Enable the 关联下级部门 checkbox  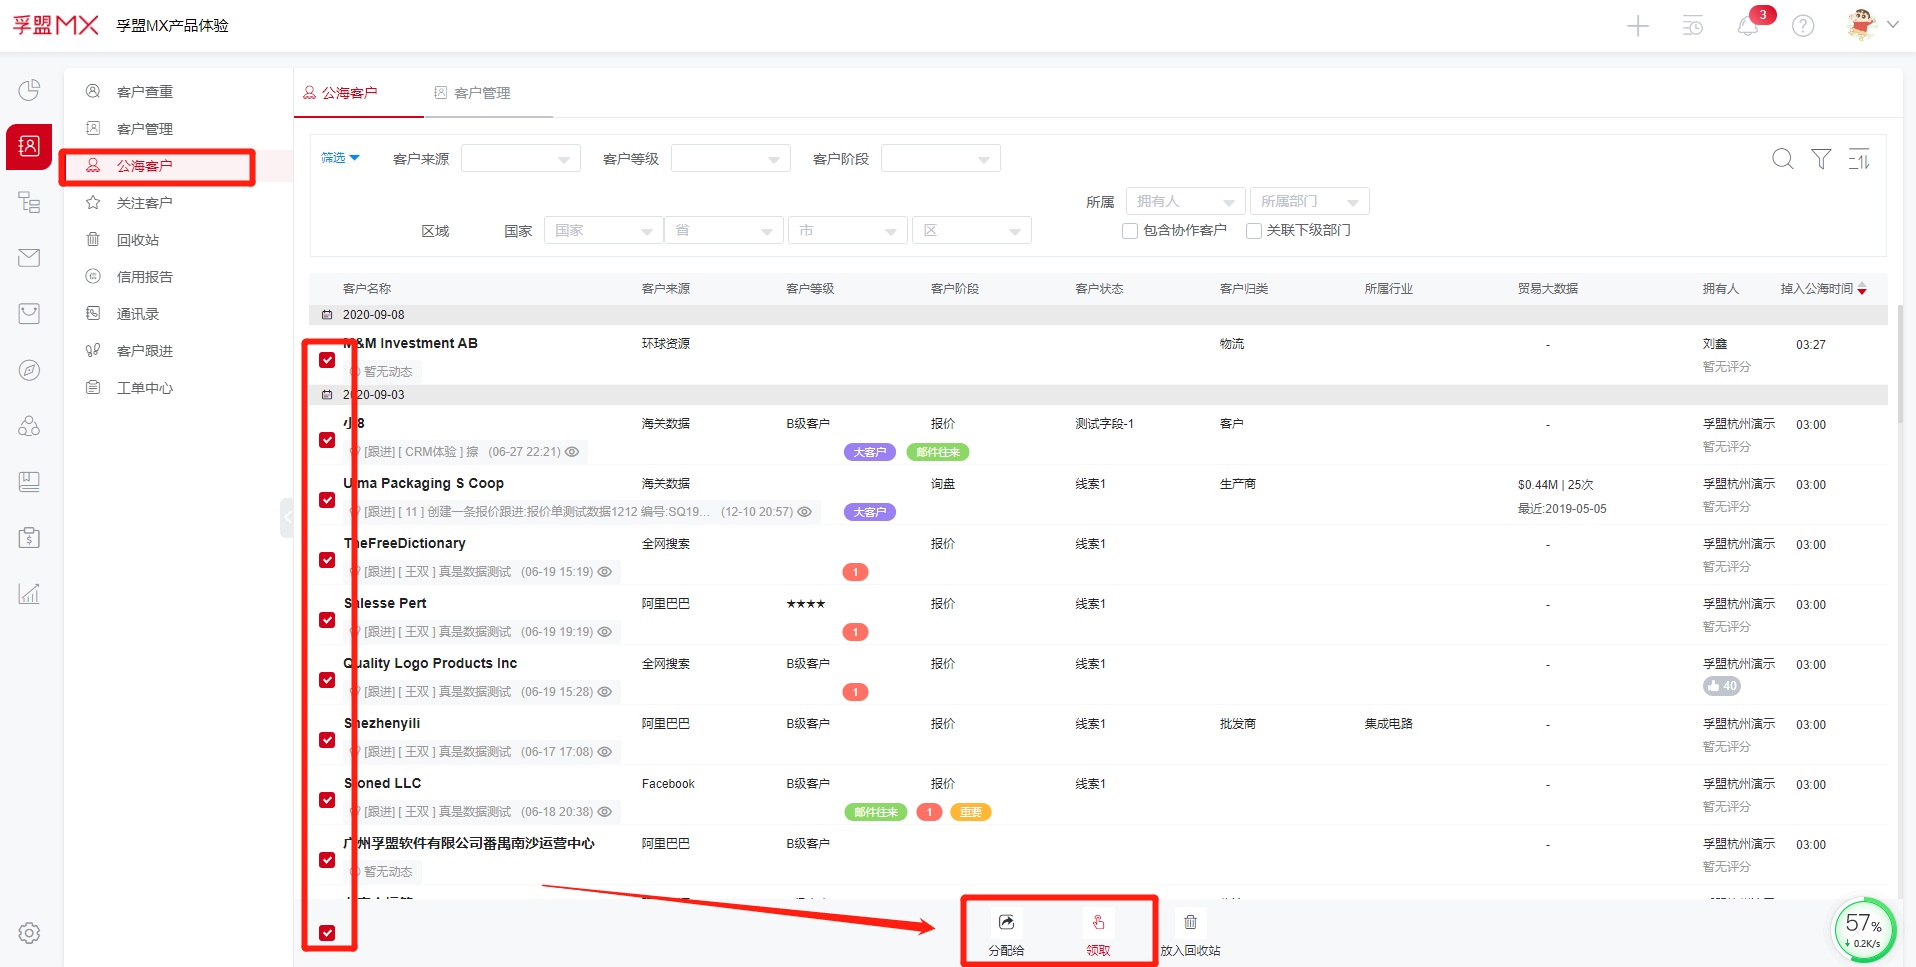(1253, 231)
